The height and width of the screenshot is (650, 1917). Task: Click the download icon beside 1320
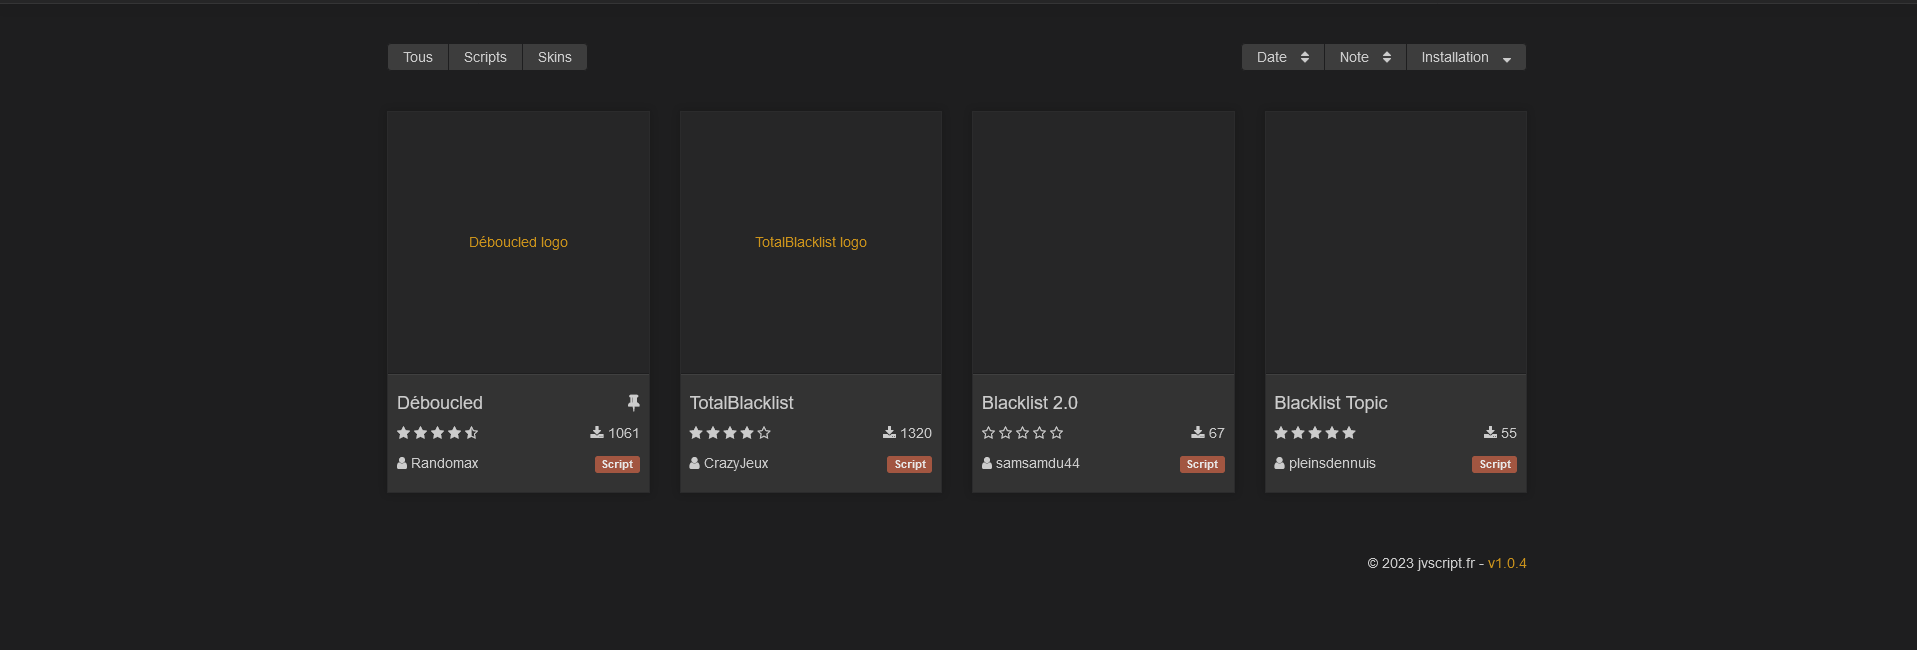pos(889,433)
